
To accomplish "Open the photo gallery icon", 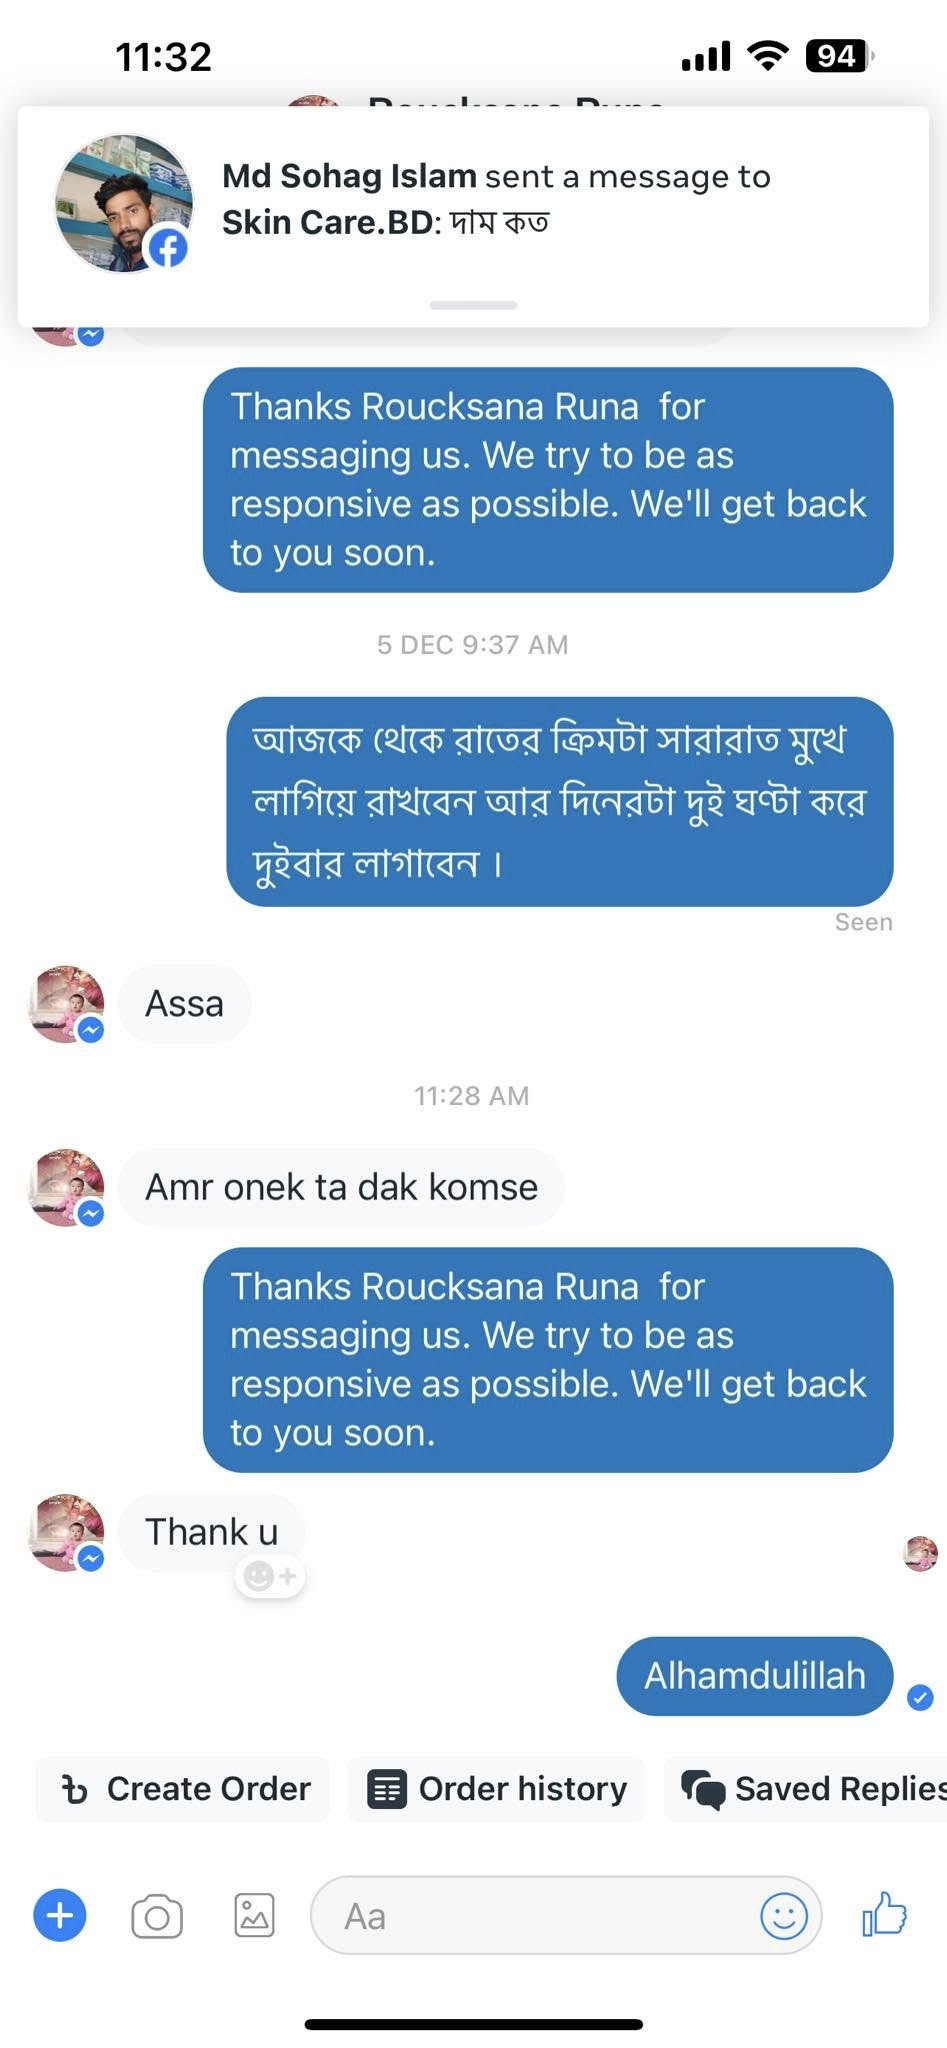I will pos(254,1916).
